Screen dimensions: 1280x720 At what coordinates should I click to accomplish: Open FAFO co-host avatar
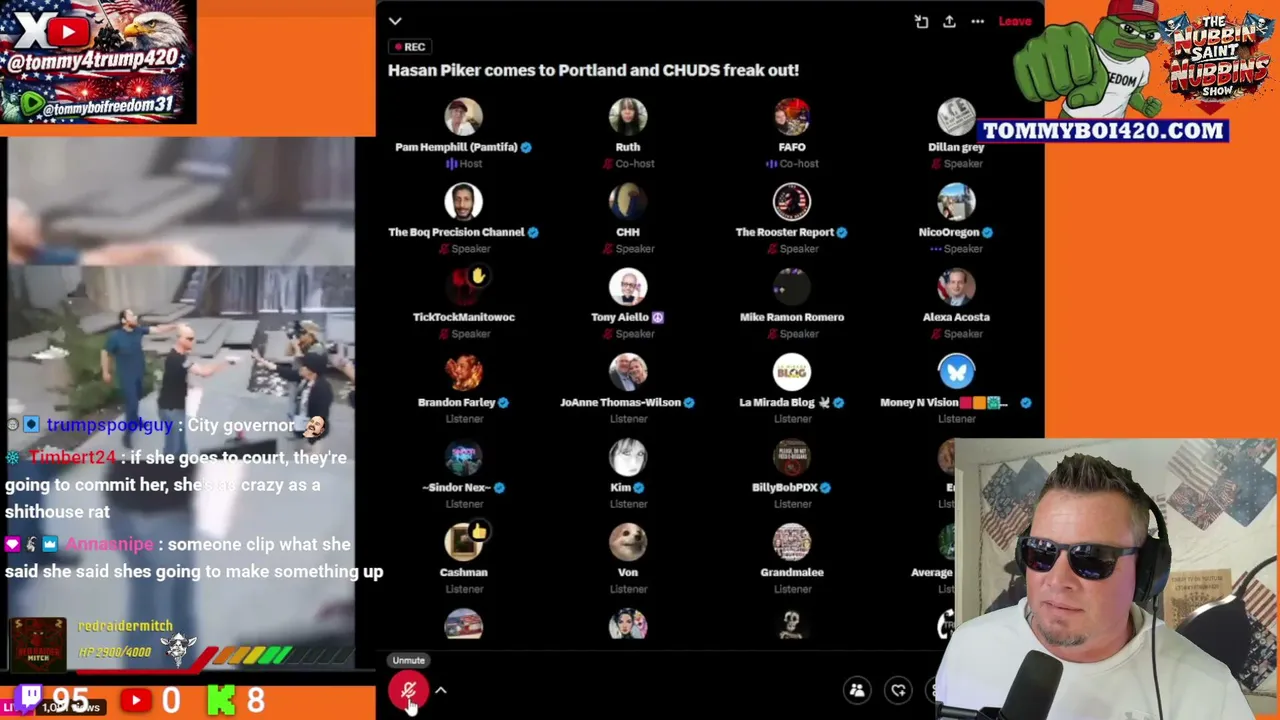(792, 117)
